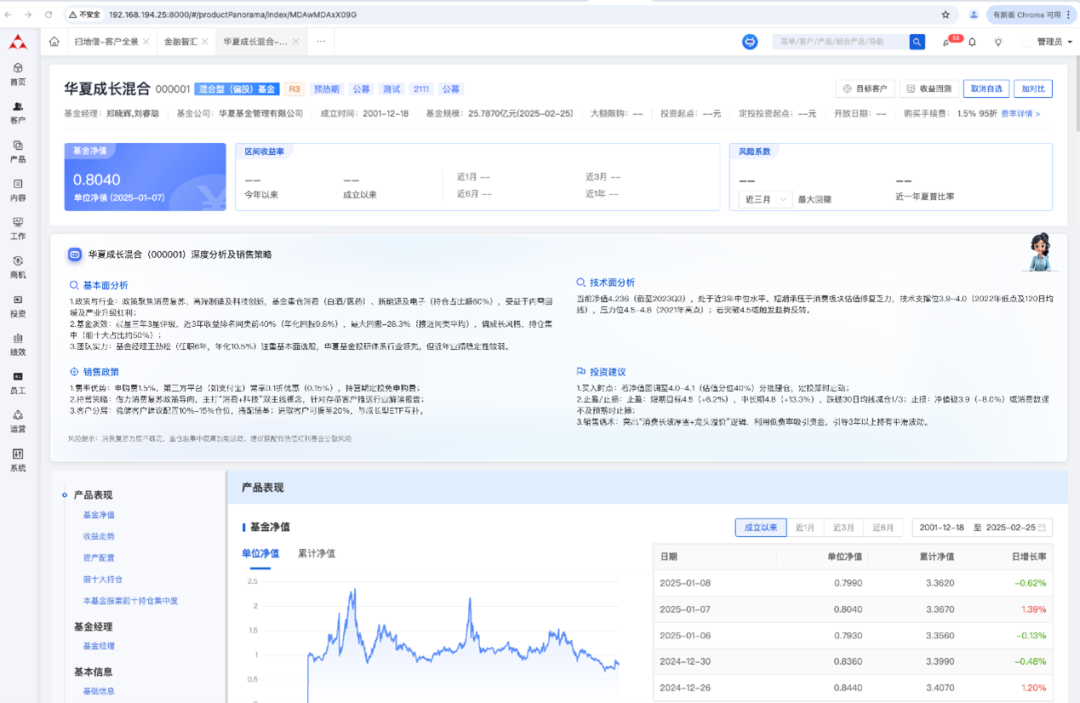Click the cartoon assistant avatar
The width and height of the screenshot is (1080, 703).
point(1039,252)
